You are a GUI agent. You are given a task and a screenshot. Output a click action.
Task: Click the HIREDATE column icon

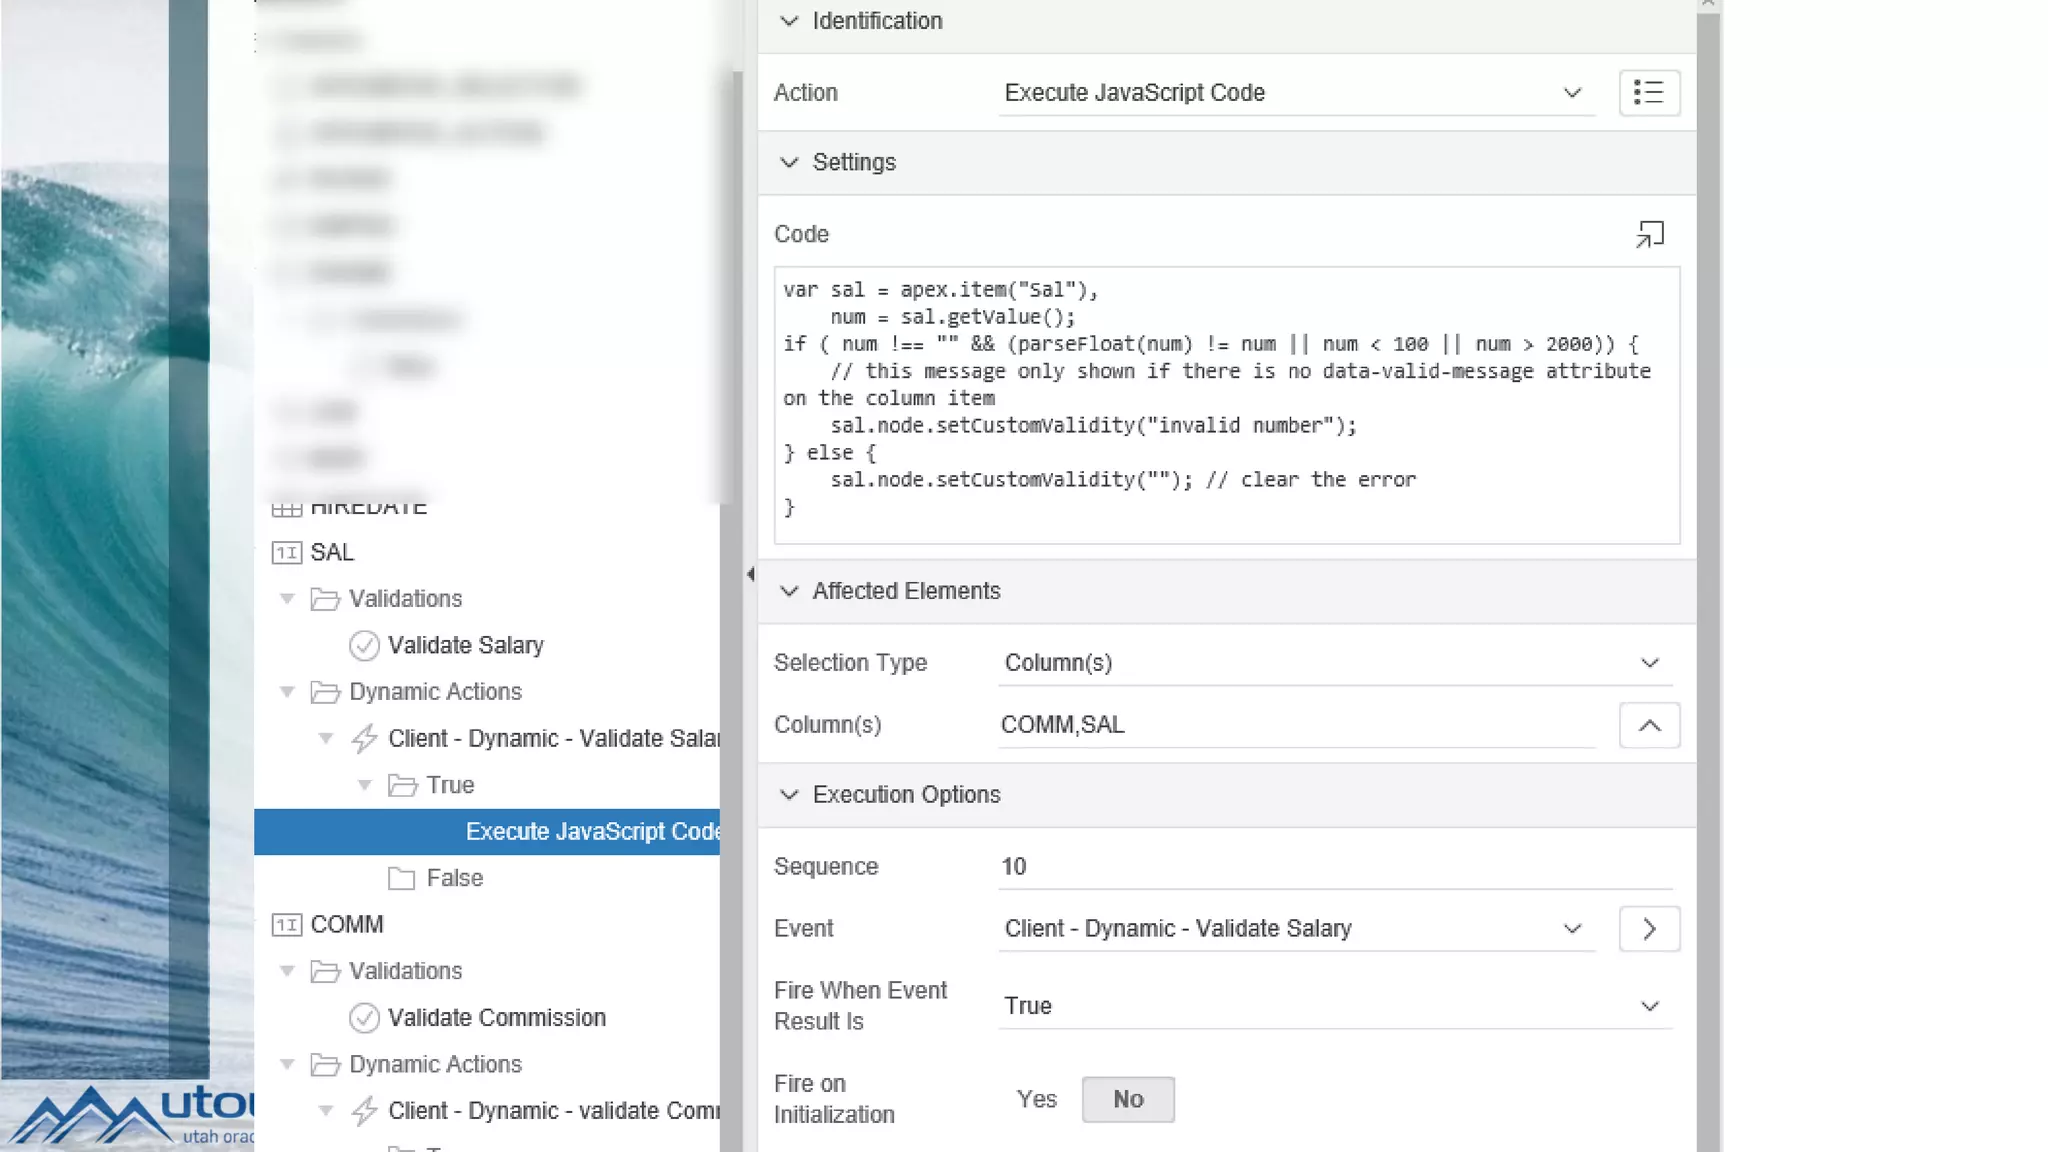(287, 508)
